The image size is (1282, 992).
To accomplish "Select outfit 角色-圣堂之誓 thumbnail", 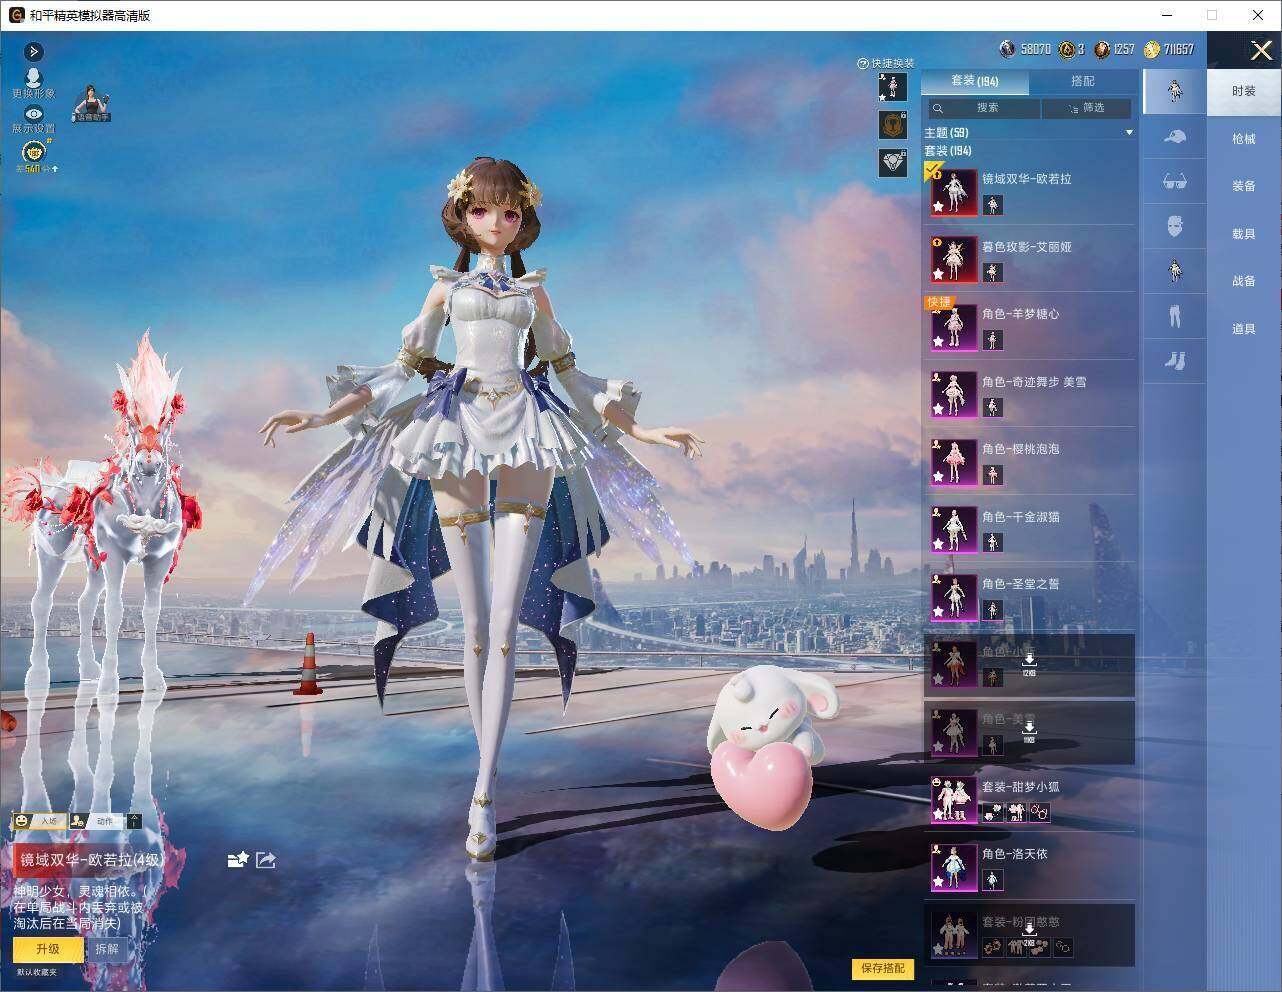I will click(x=954, y=597).
